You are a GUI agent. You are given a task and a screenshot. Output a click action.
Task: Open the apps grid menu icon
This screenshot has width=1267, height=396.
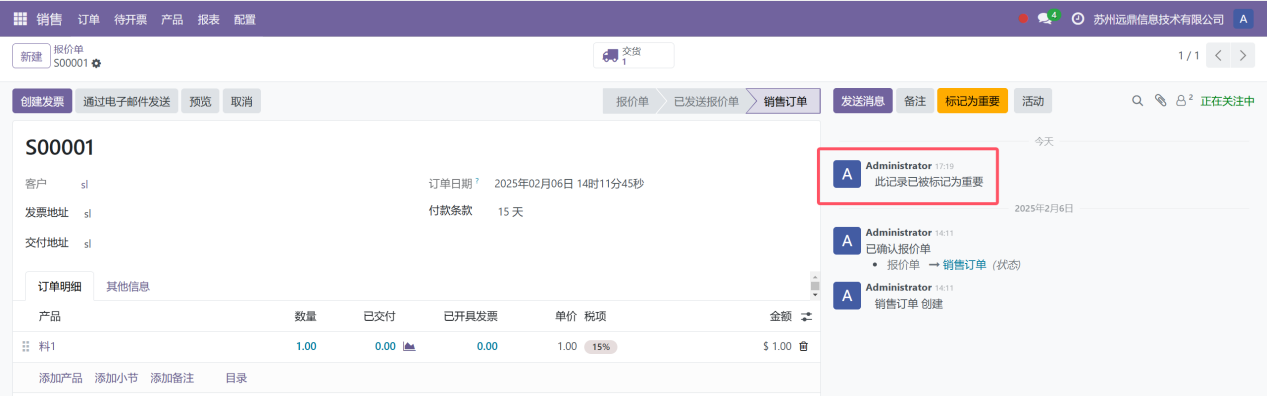[20, 19]
